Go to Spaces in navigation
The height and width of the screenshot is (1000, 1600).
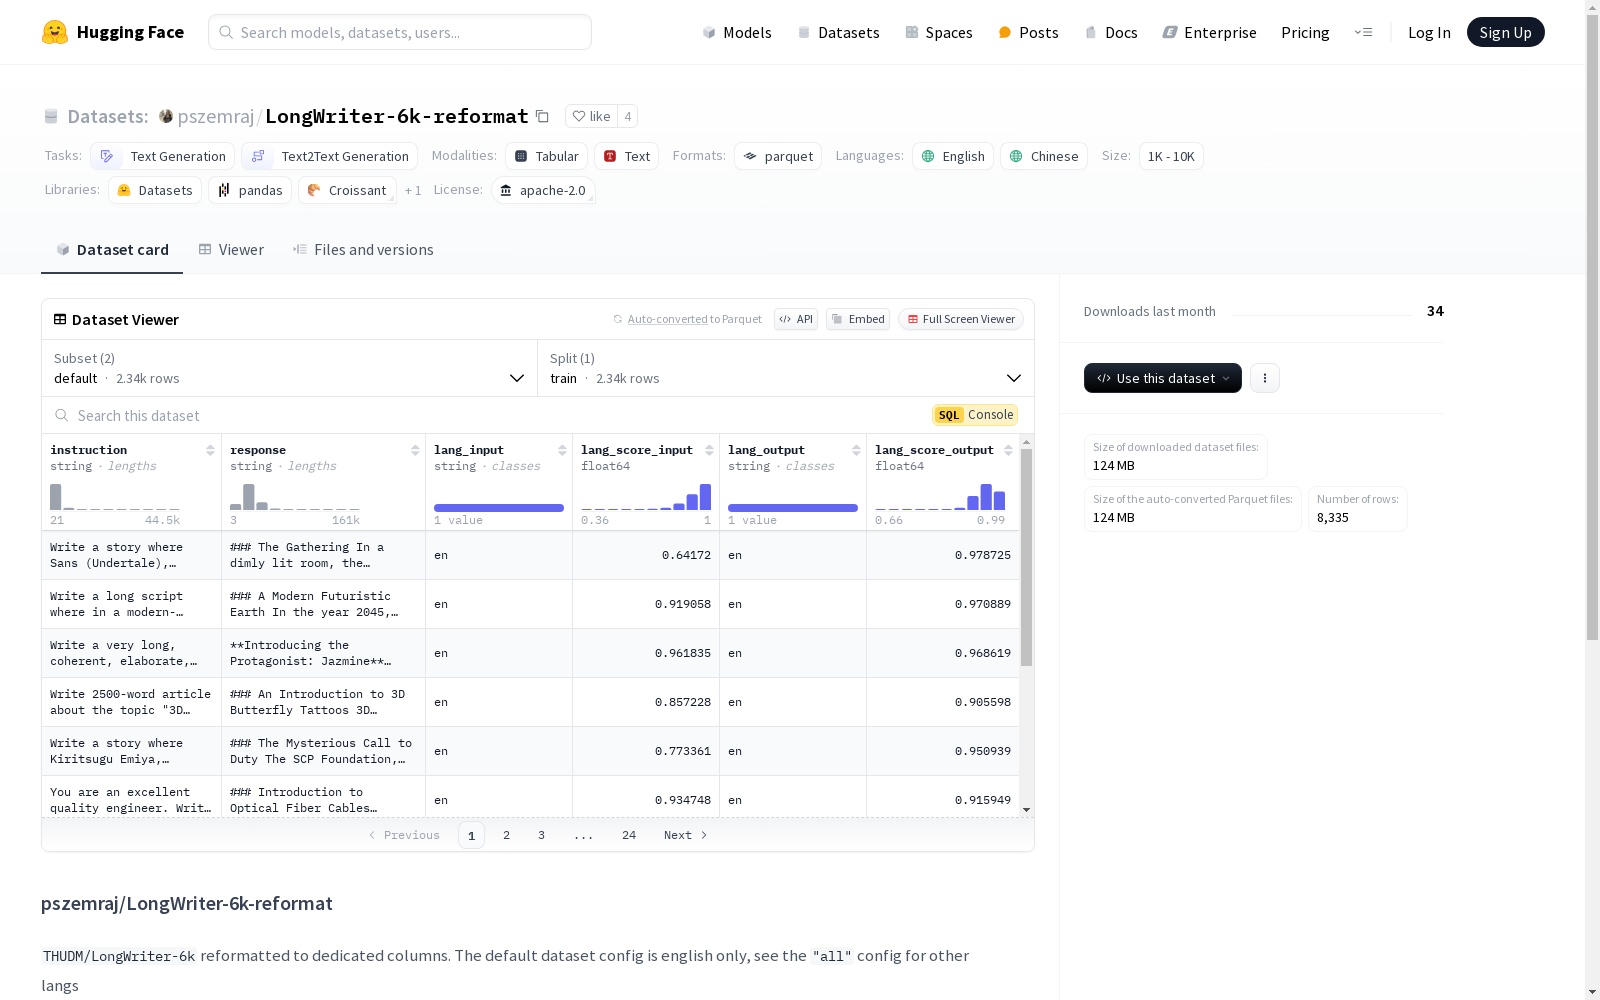[938, 32]
